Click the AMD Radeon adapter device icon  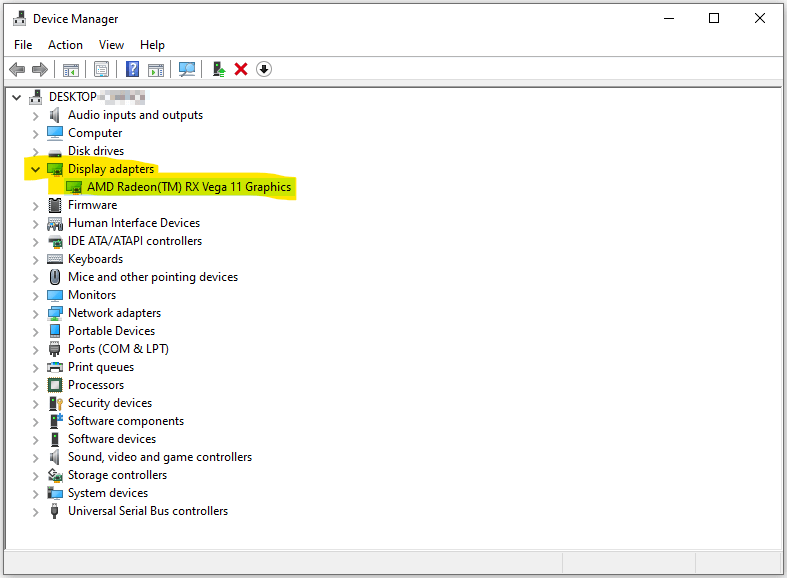coord(74,187)
